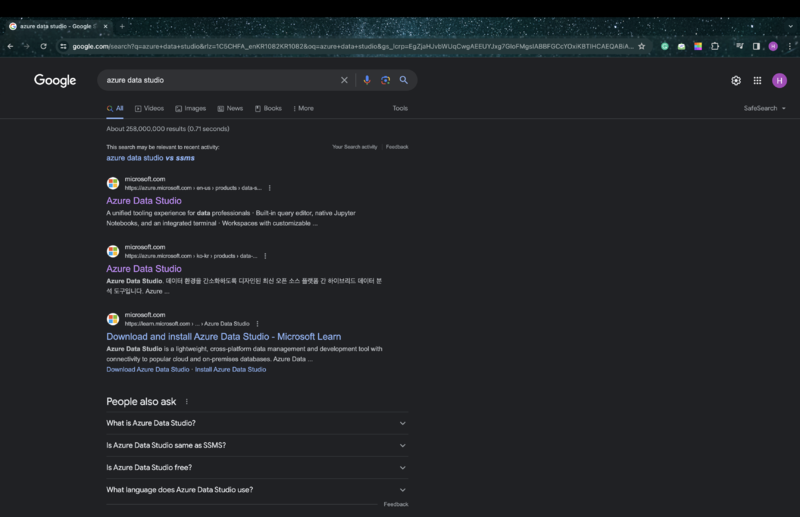
Task: Click the voice search microphone icon
Action: (x=367, y=80)
